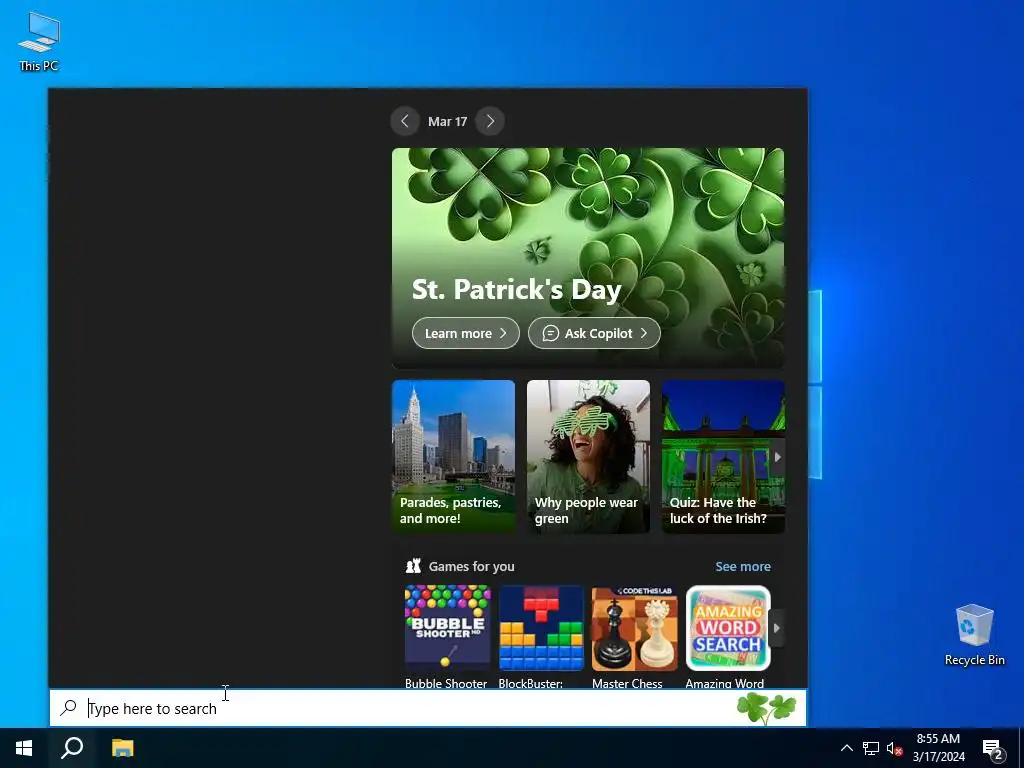Viewport: 1024px width, 768px height.
Task: Open the Action Center notifications icon
Action: [993, 748]
